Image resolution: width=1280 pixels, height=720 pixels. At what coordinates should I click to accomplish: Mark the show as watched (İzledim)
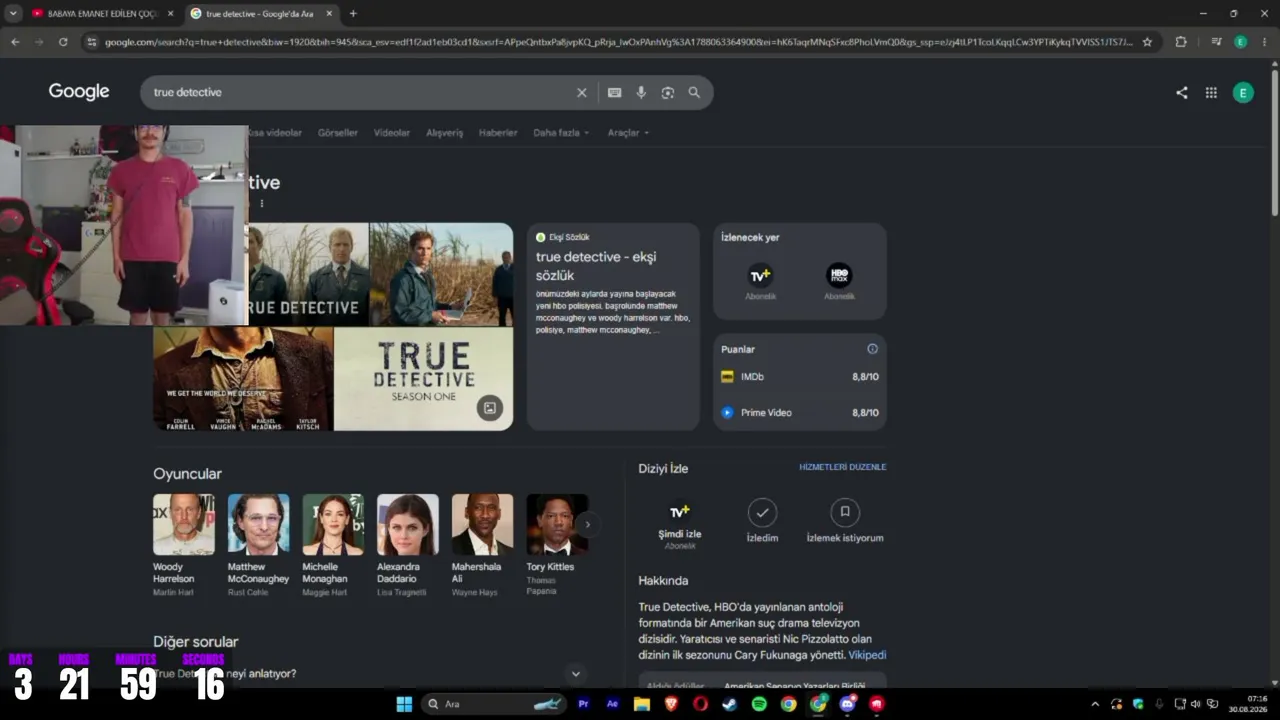[x=762, y=521]
